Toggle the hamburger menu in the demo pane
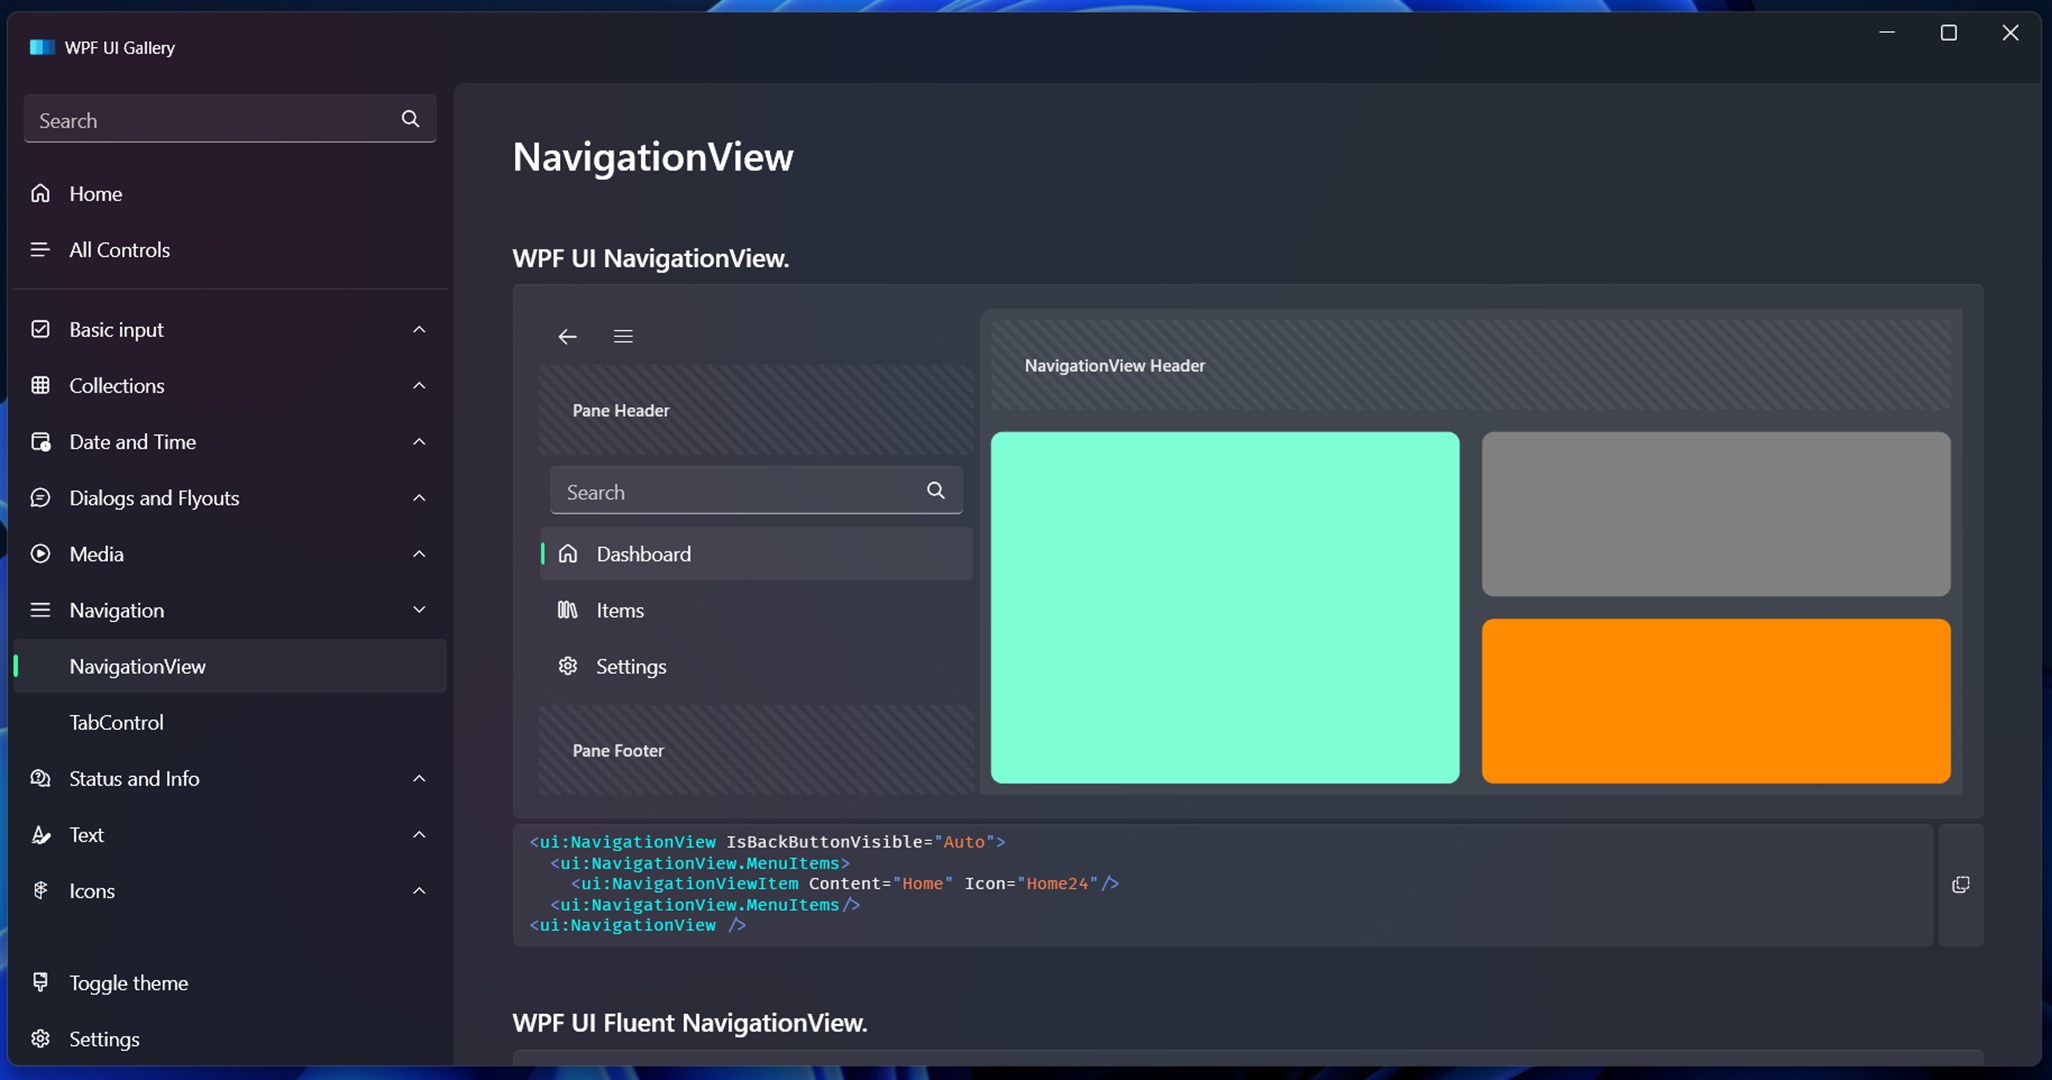2052x1080 pixels. point(623,337)
